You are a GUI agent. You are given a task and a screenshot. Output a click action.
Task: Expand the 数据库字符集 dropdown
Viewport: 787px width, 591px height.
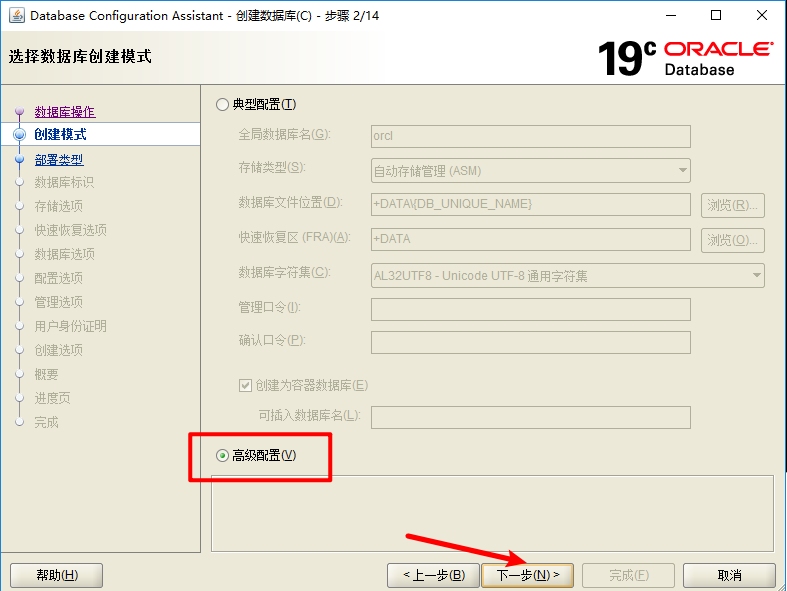point(567,275)
